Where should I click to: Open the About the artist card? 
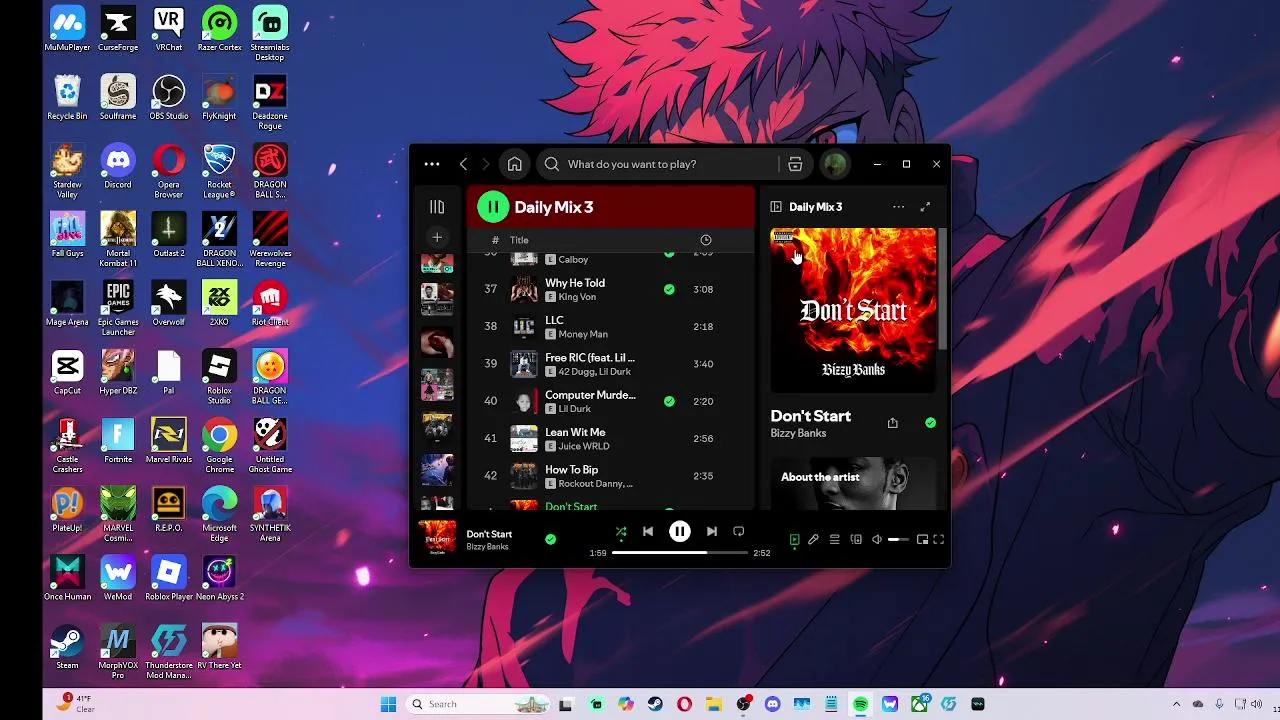pyautogui.click(x=853, y=484)
